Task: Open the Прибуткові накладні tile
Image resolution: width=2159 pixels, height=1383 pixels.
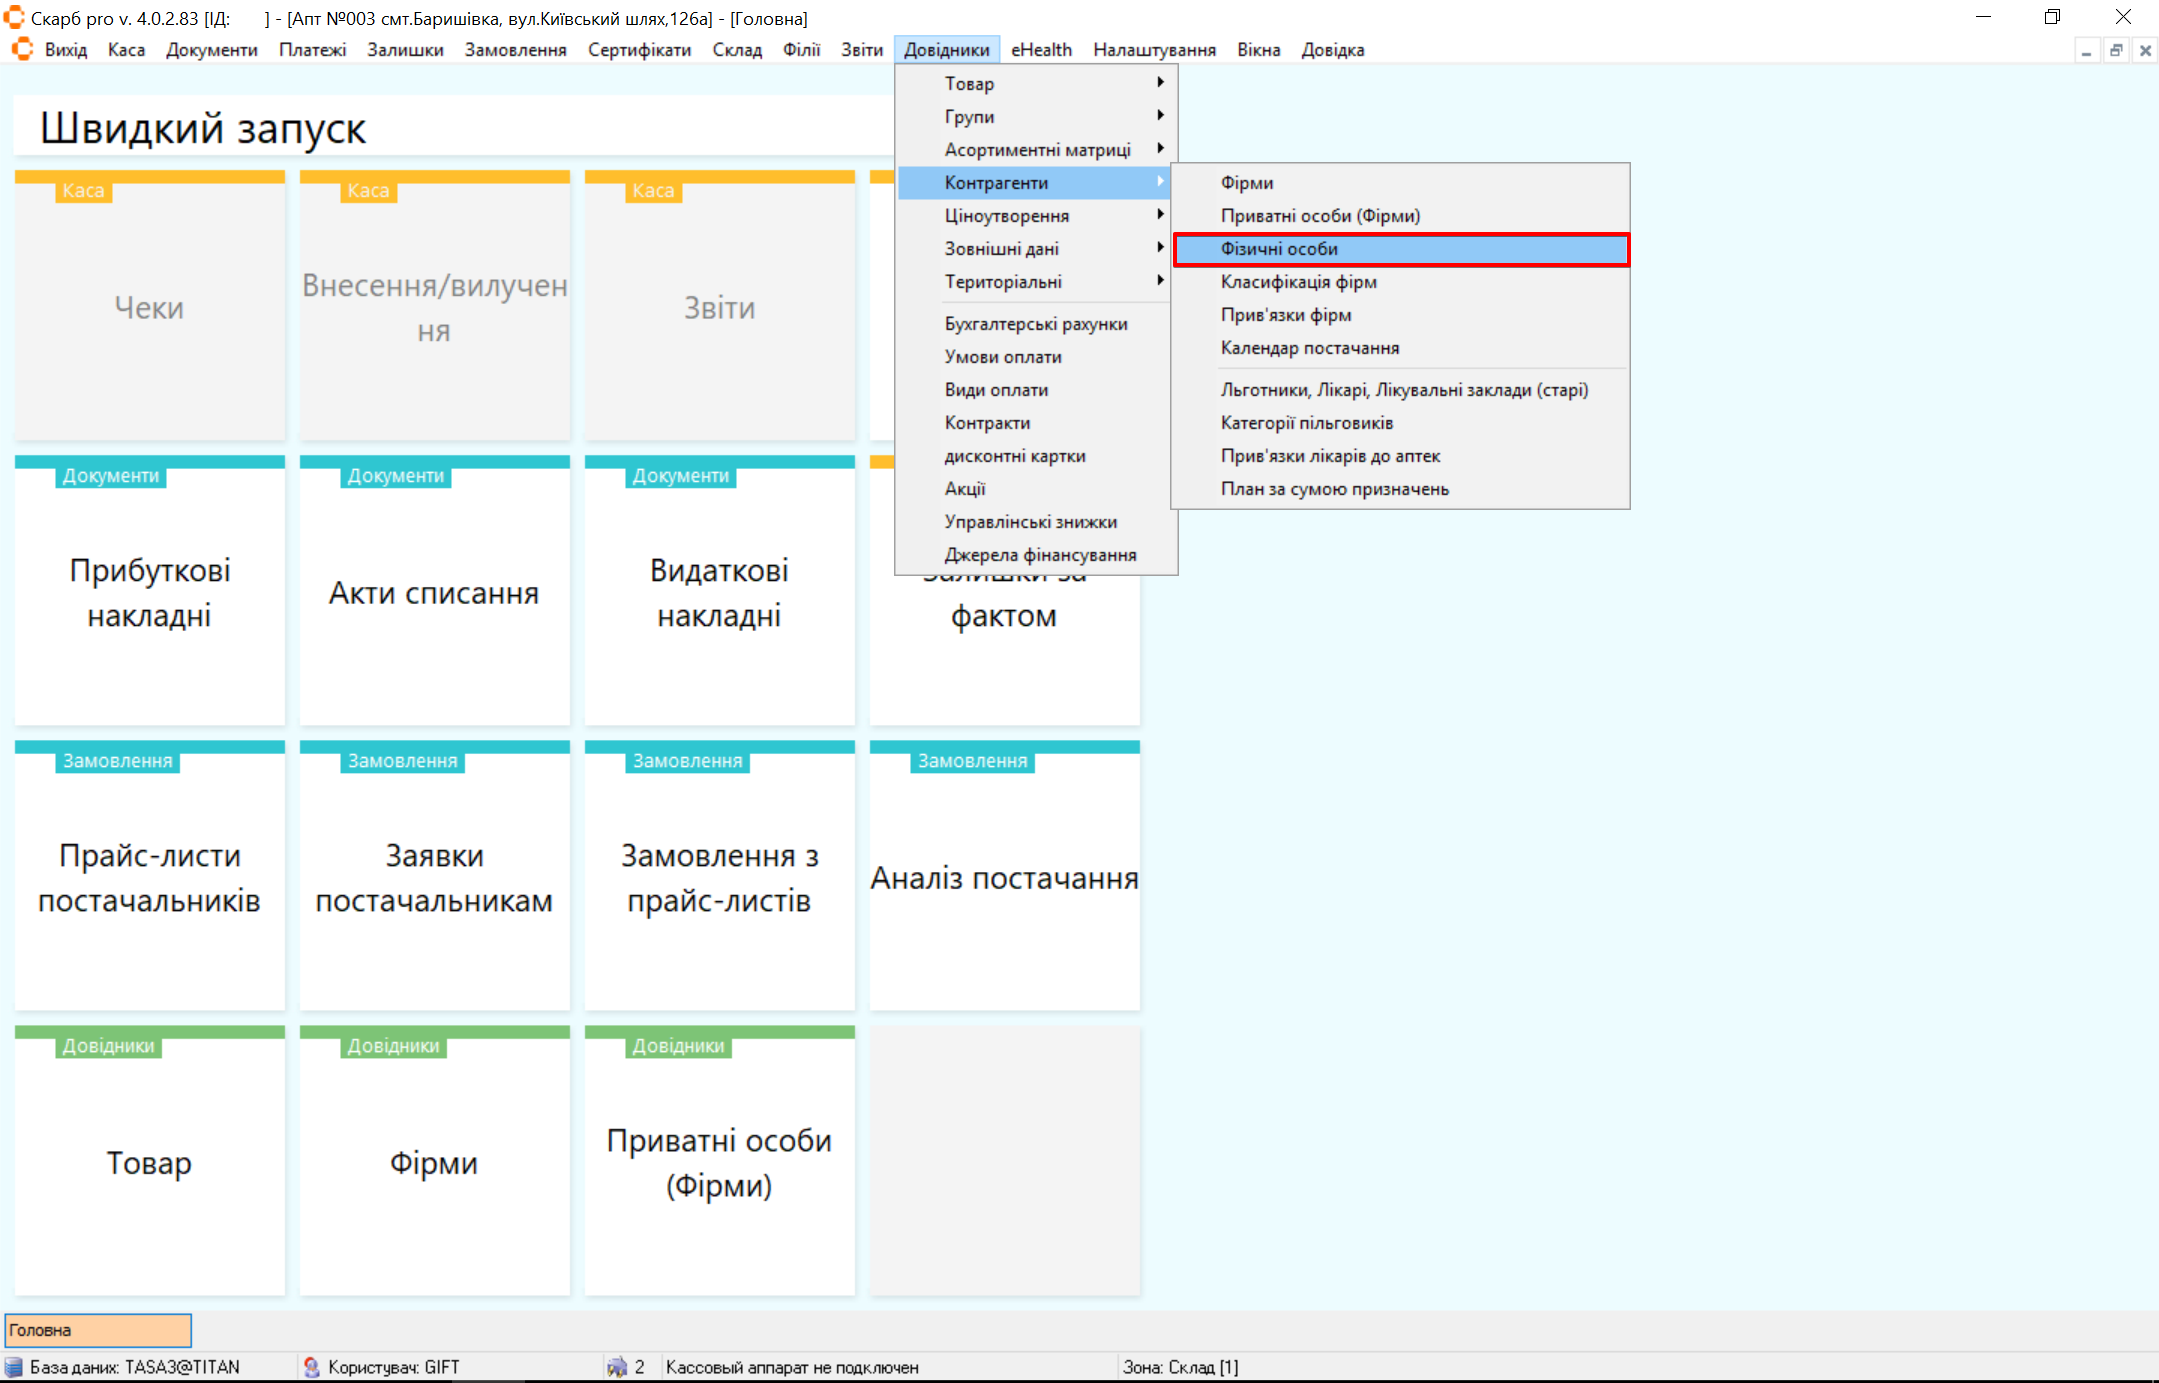Action: coord(149,592)
